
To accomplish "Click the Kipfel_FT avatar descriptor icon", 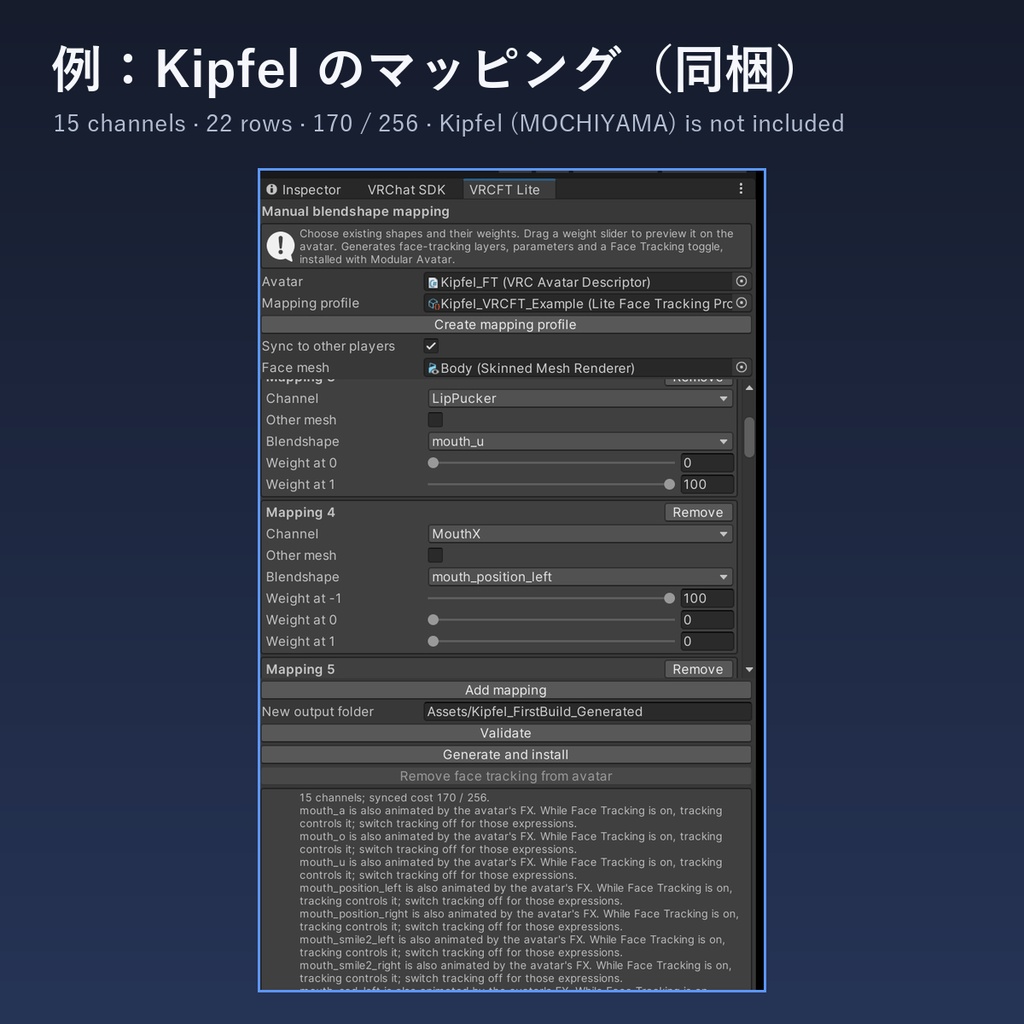I will tap(433, 282).
